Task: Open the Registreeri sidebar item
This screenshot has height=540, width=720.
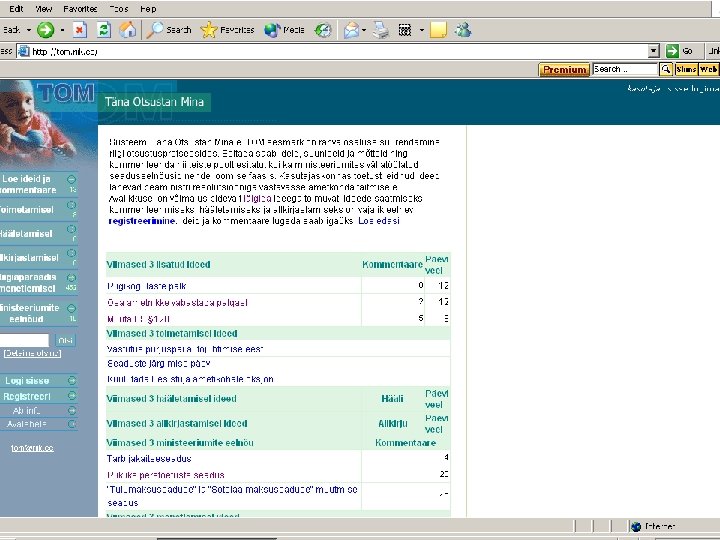Action: coord(27,396)
